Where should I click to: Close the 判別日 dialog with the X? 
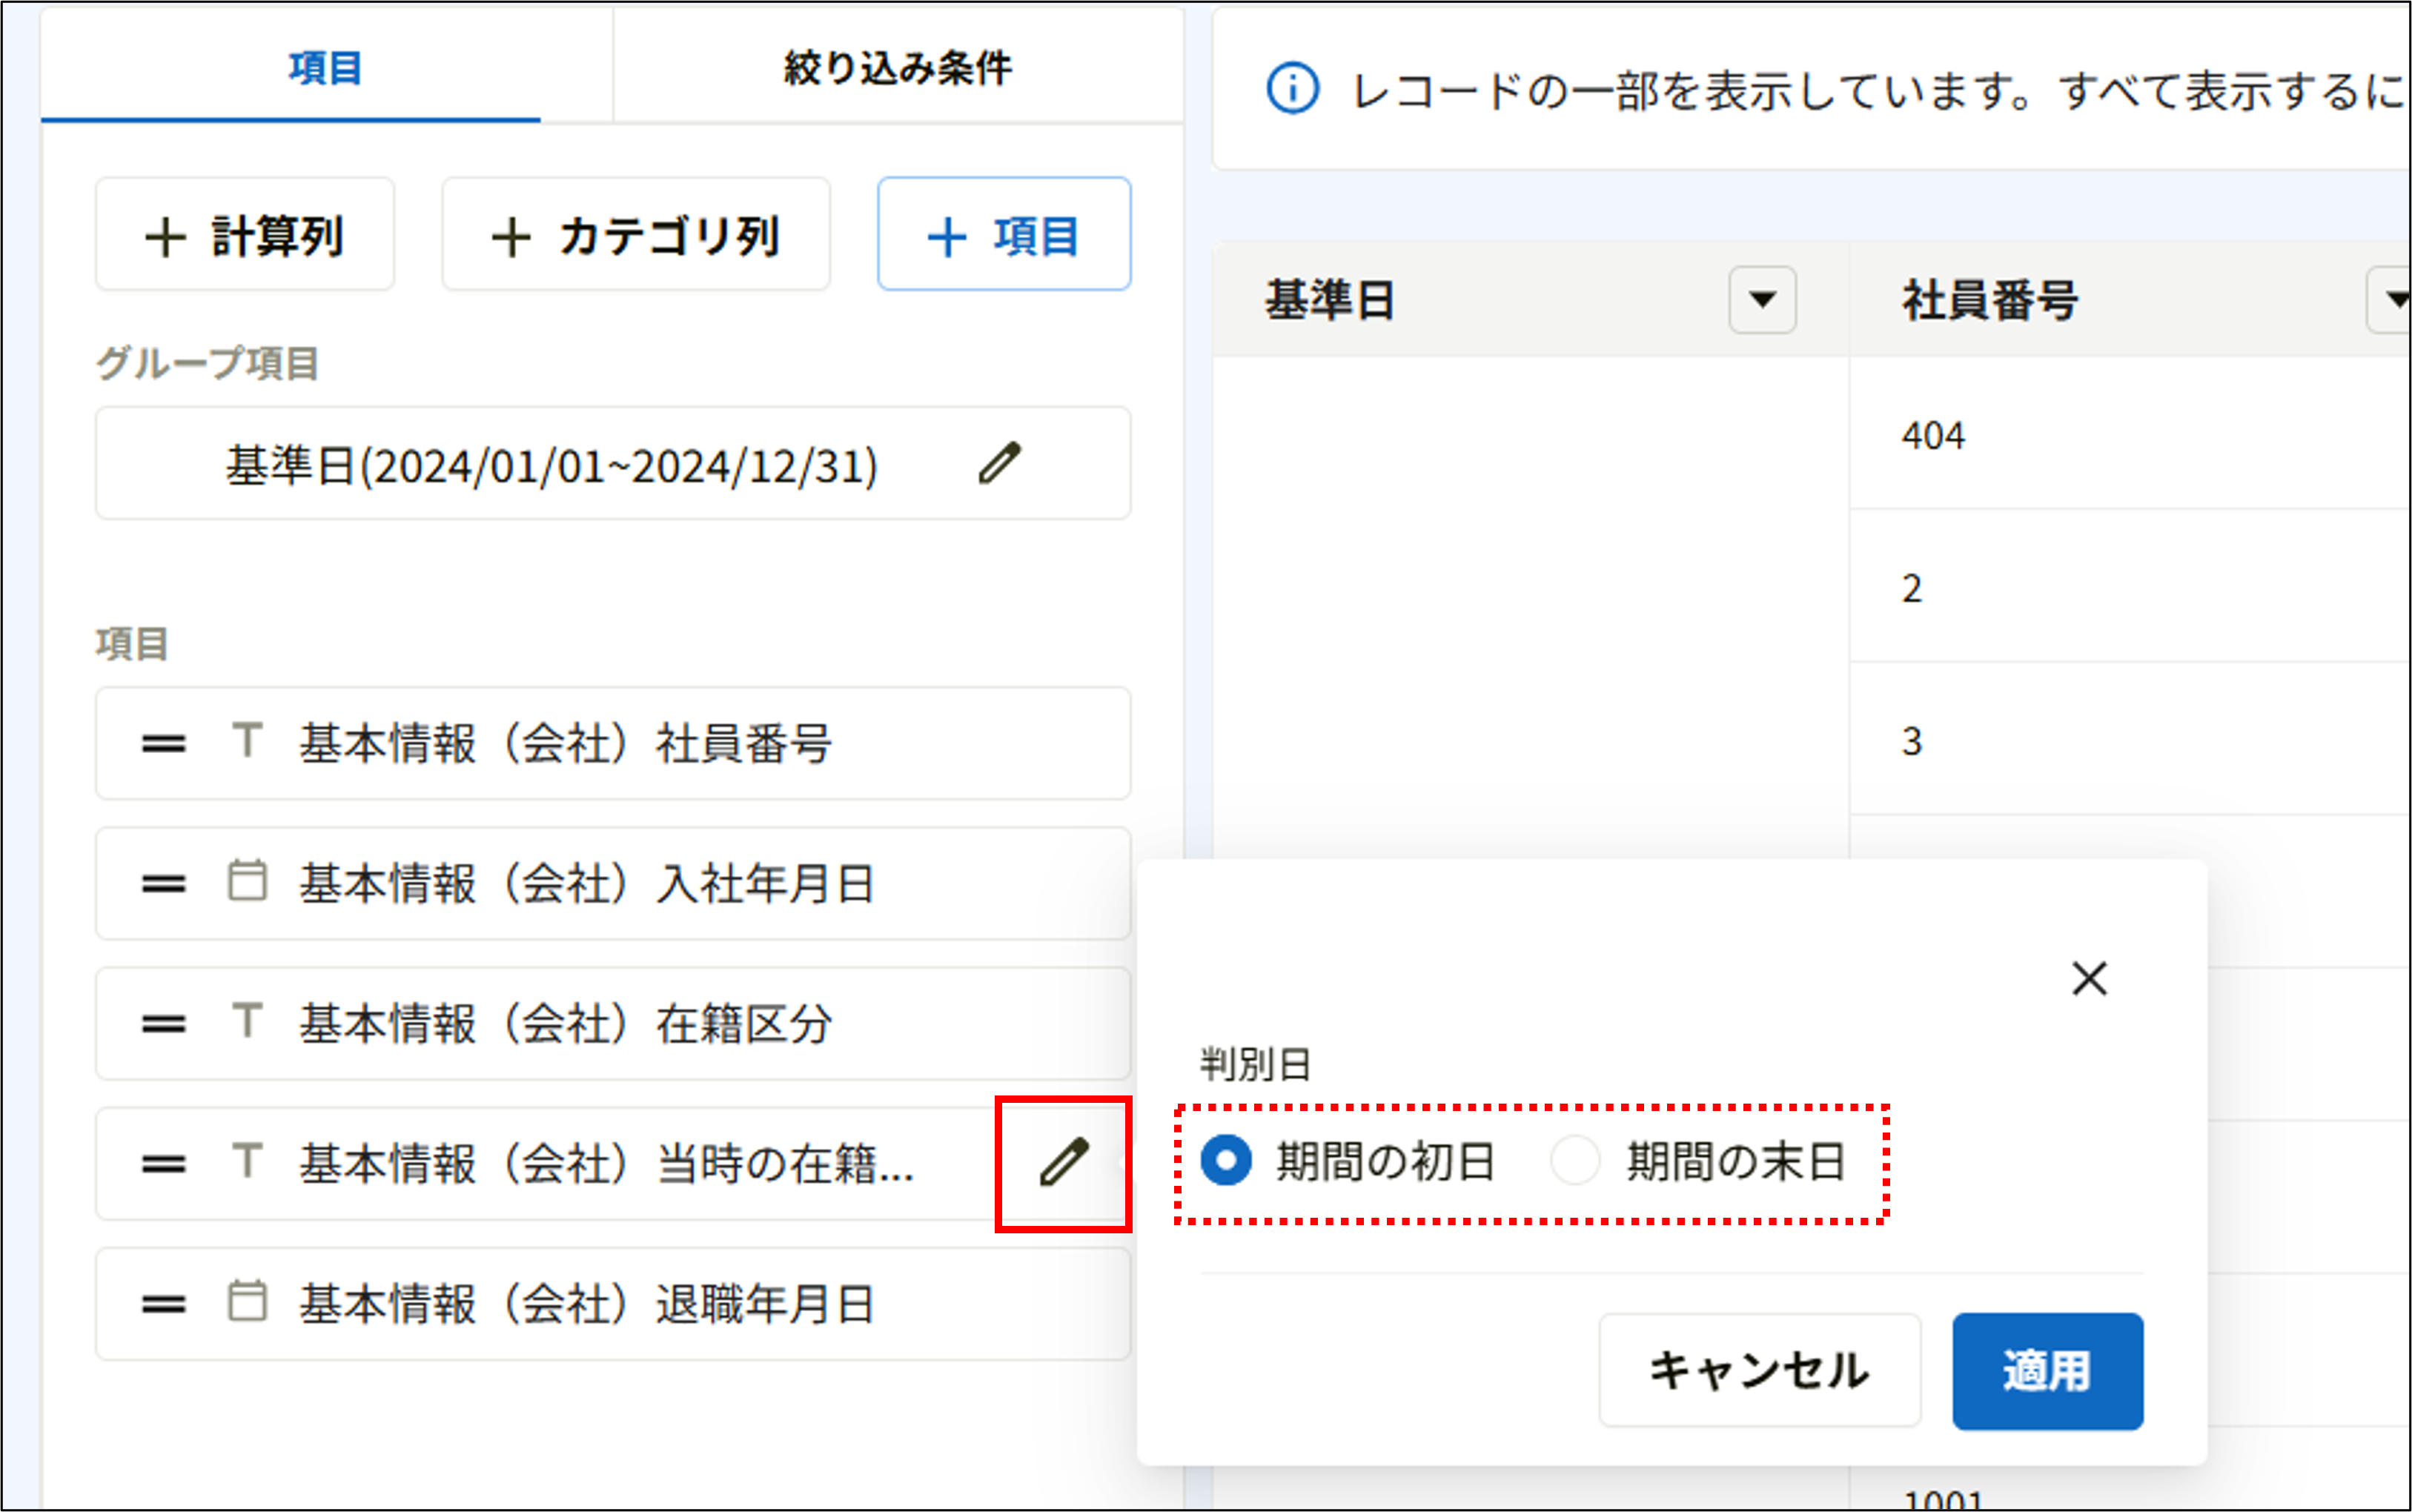pyautogui.click(x=2090, y=980)
